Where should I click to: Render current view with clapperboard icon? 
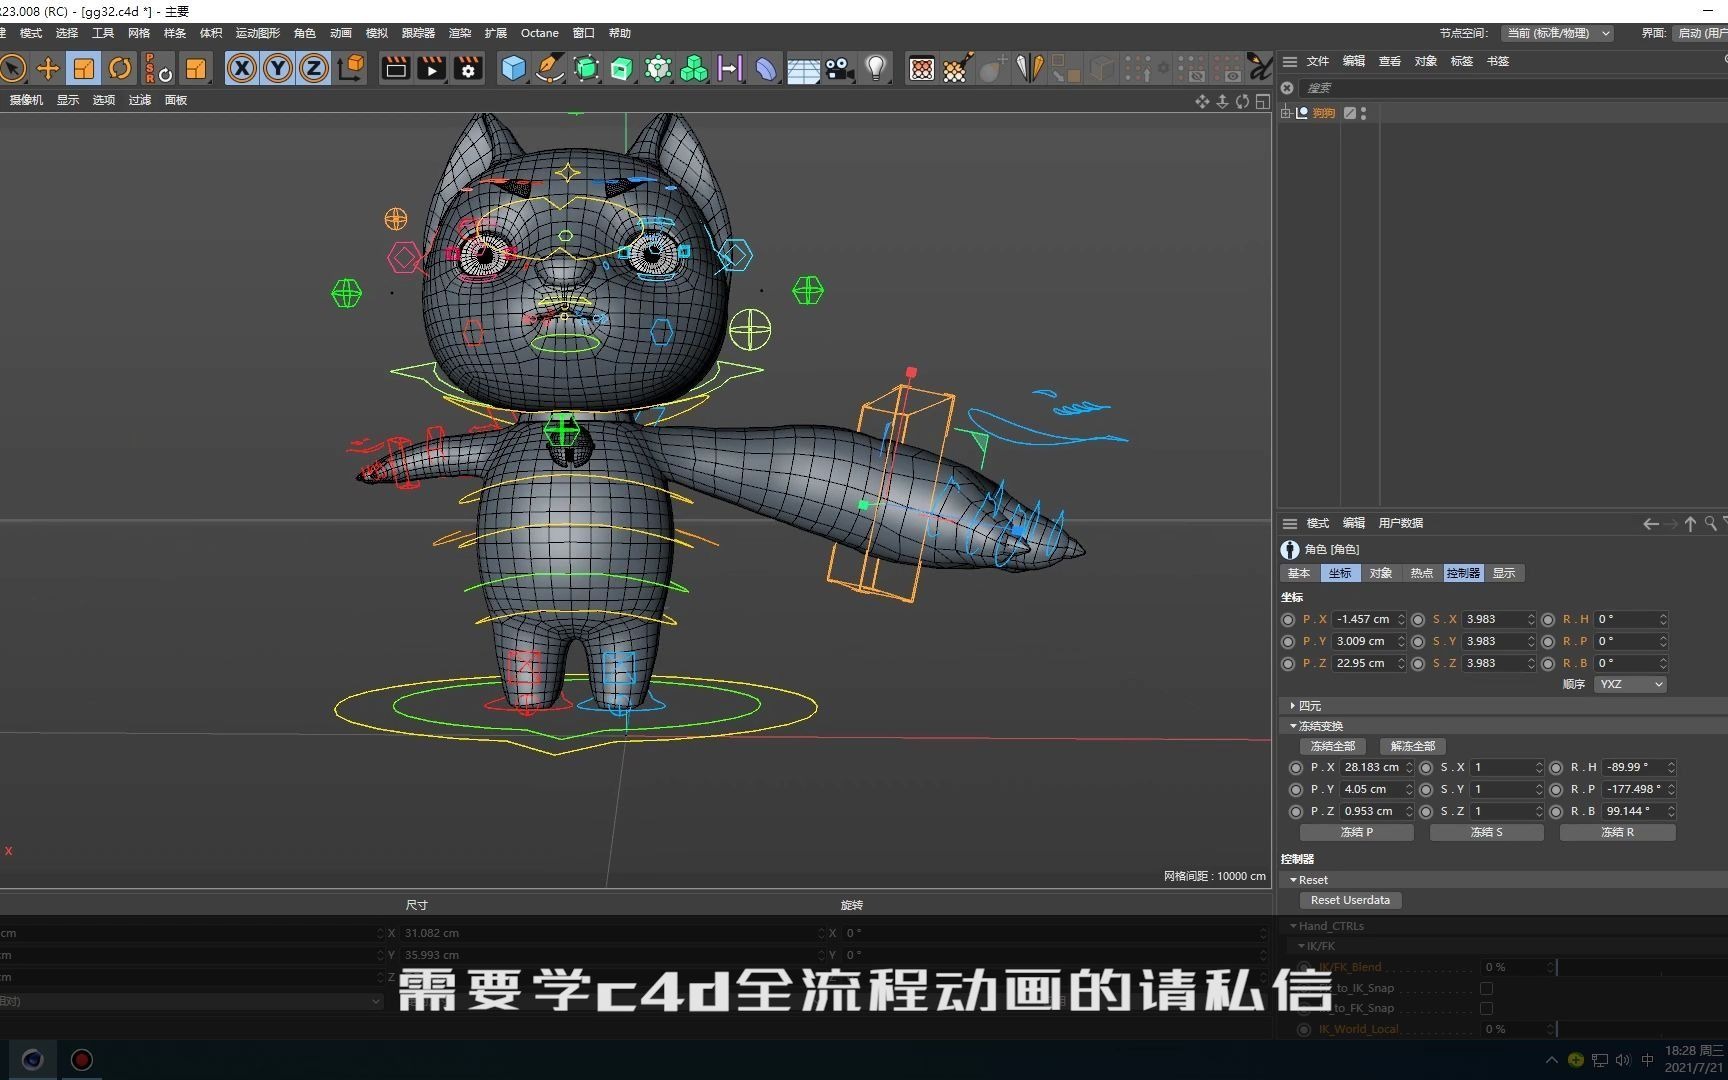click(x=431, y=68)
